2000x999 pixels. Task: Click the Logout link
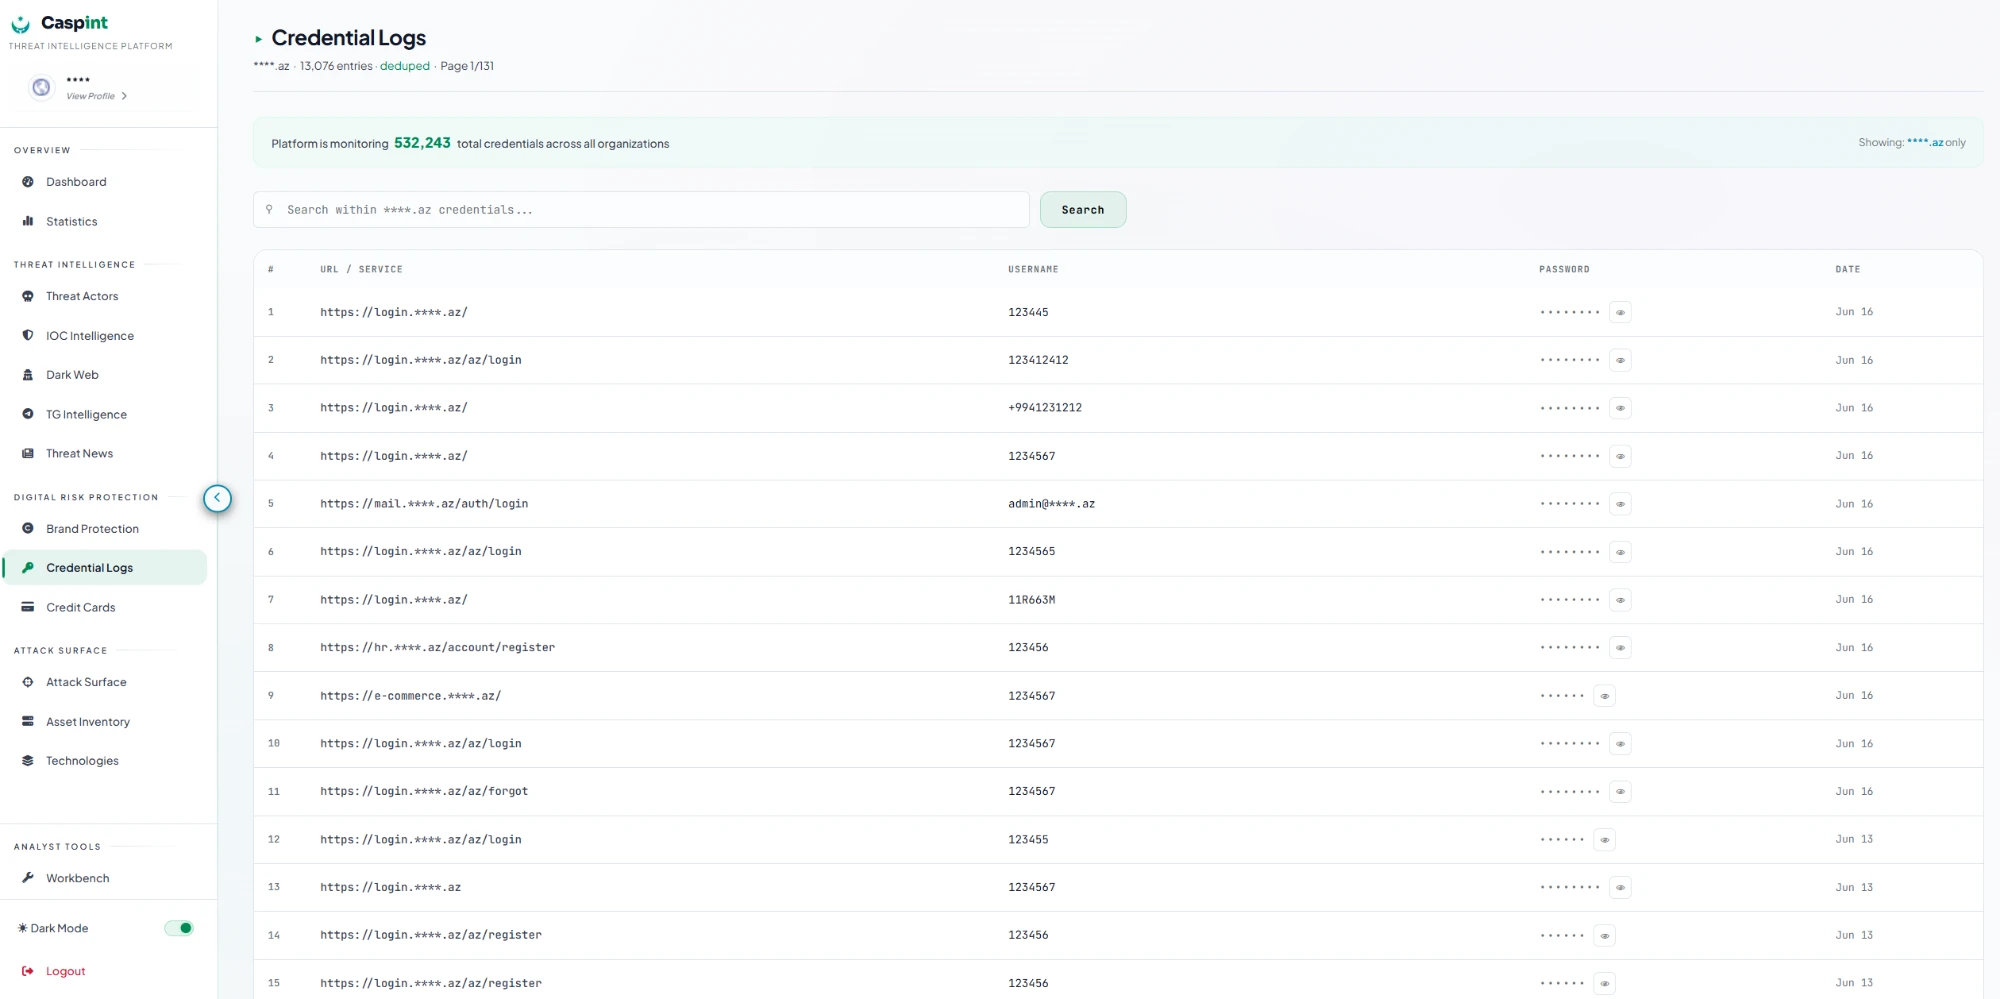(65, 971)
